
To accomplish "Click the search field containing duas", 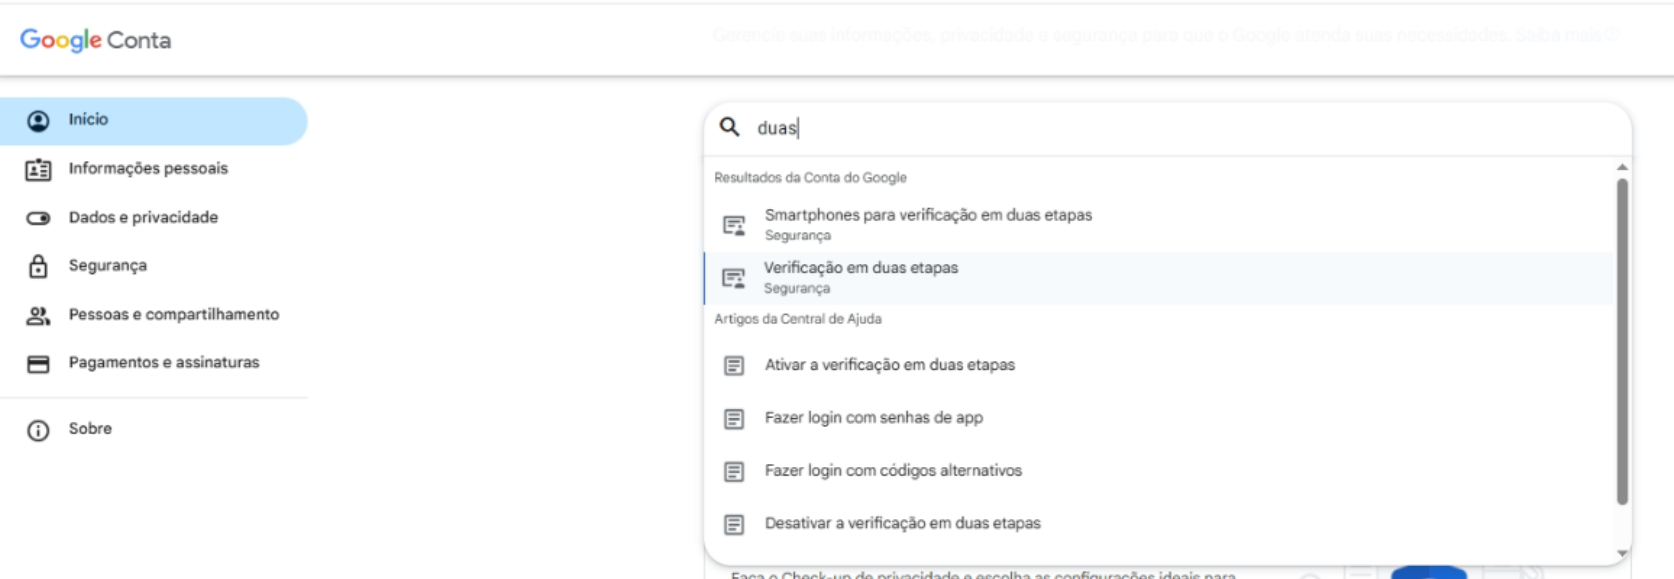I will [1168, 128].
